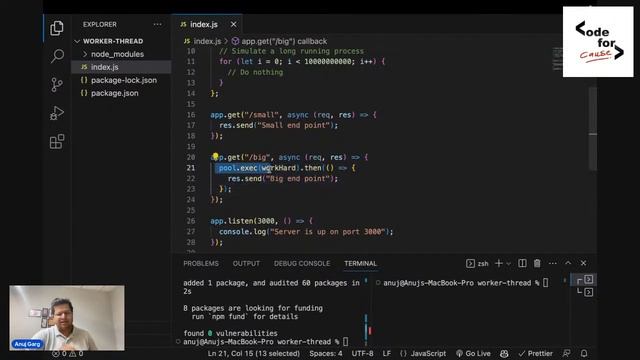
Task: Click the Prettier status item
Action: [536, 353]
